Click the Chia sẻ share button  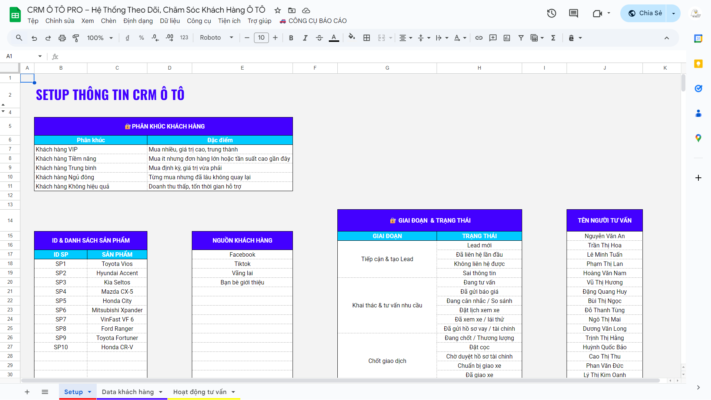tap(651, 13)
